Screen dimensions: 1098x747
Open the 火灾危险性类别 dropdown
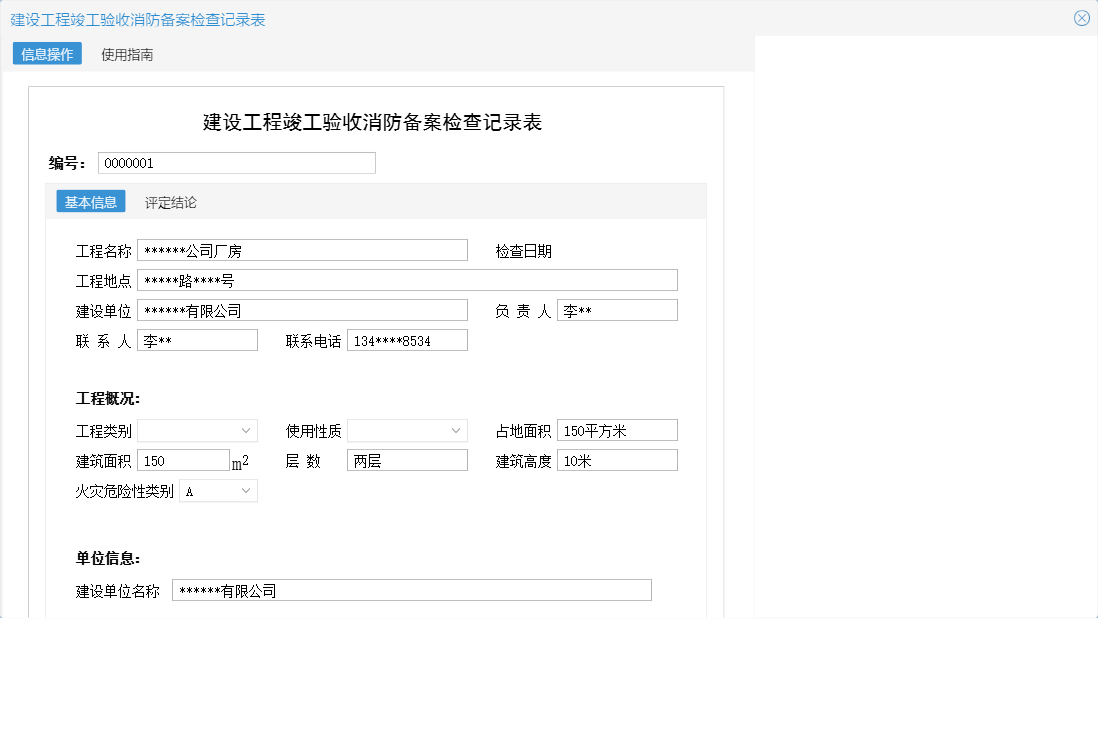point(217,490)
